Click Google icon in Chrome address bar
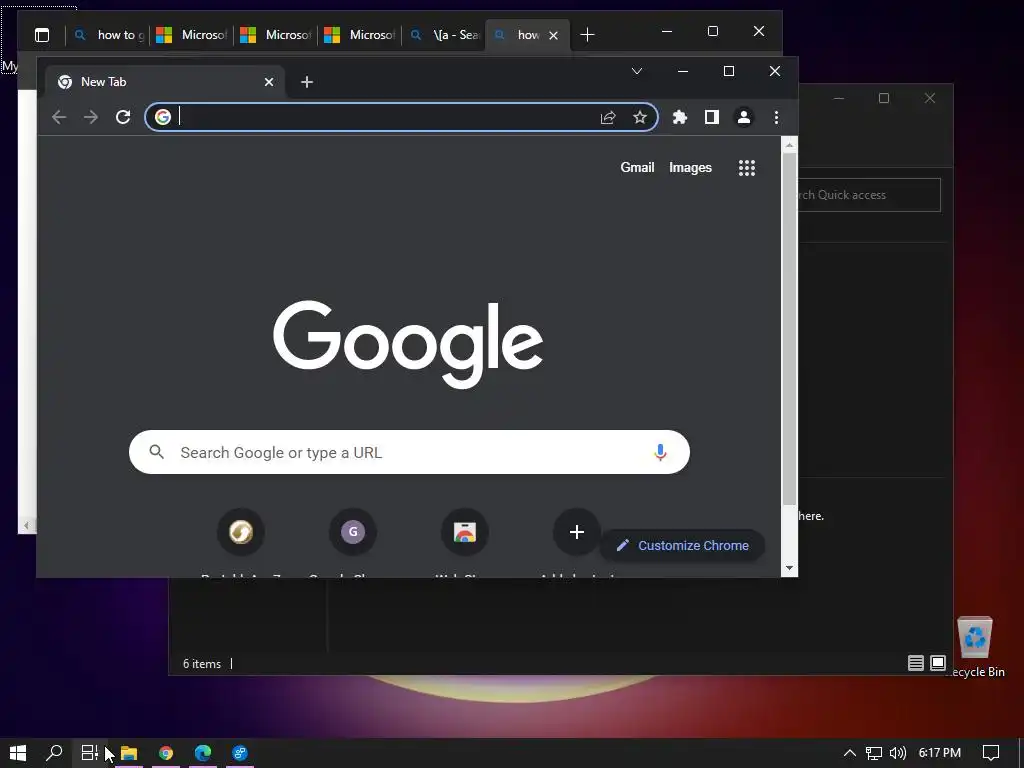The width and height of the screenshot is (1024, 768). tap(163, 117)
